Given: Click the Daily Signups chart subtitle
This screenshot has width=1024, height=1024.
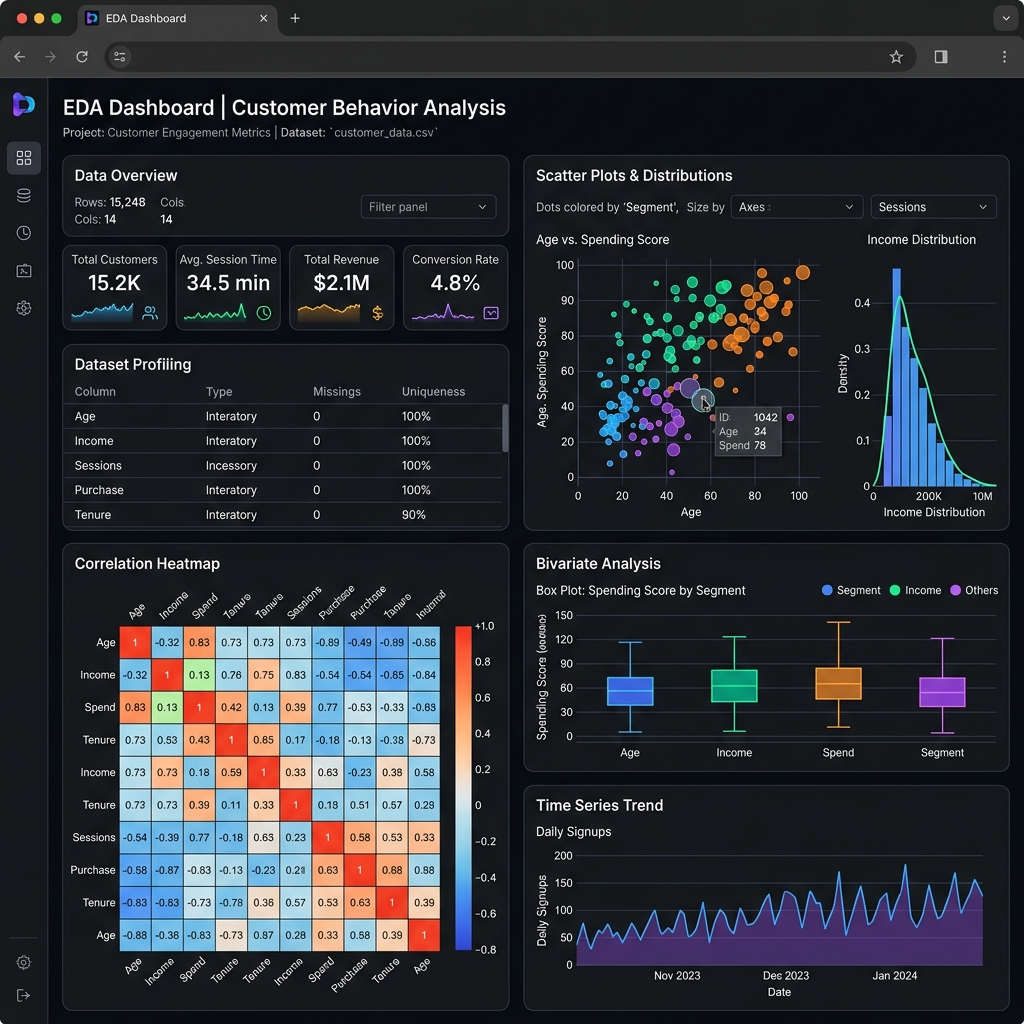Looking at the screenshot, I should coord(573,832).
